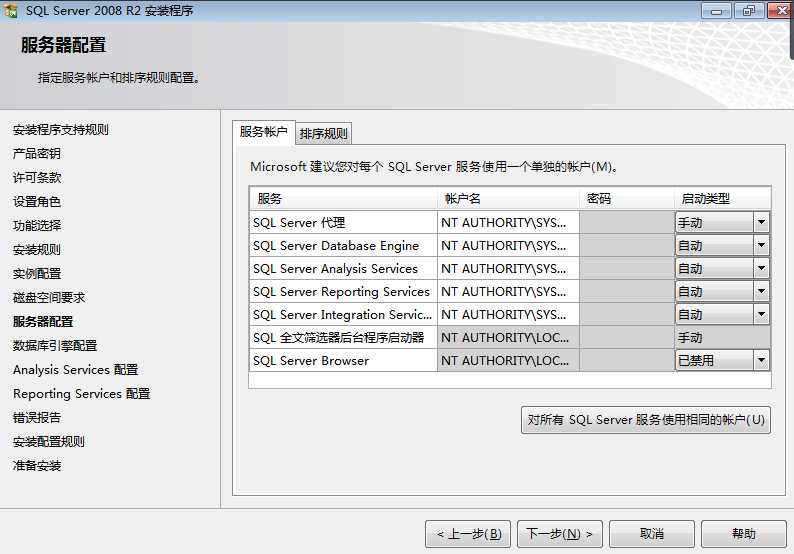
Task: Click 磁盘空间要求 in the step list
Action: coord(49,298)
